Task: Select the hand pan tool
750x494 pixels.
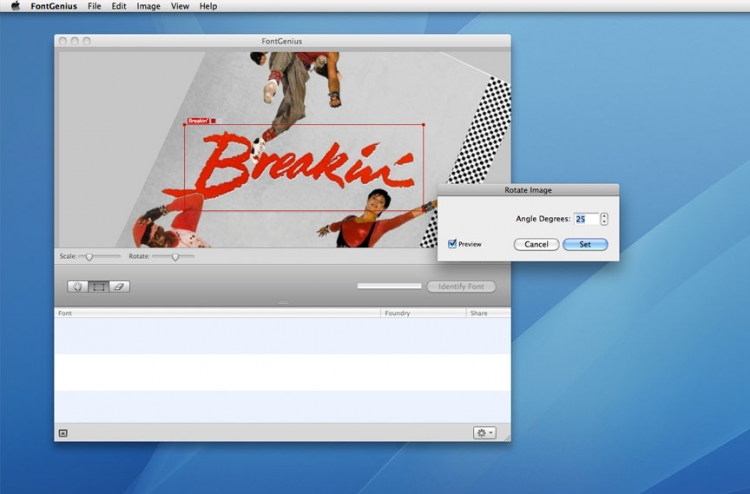Action: pyautogui.click(x=77, y=286)
